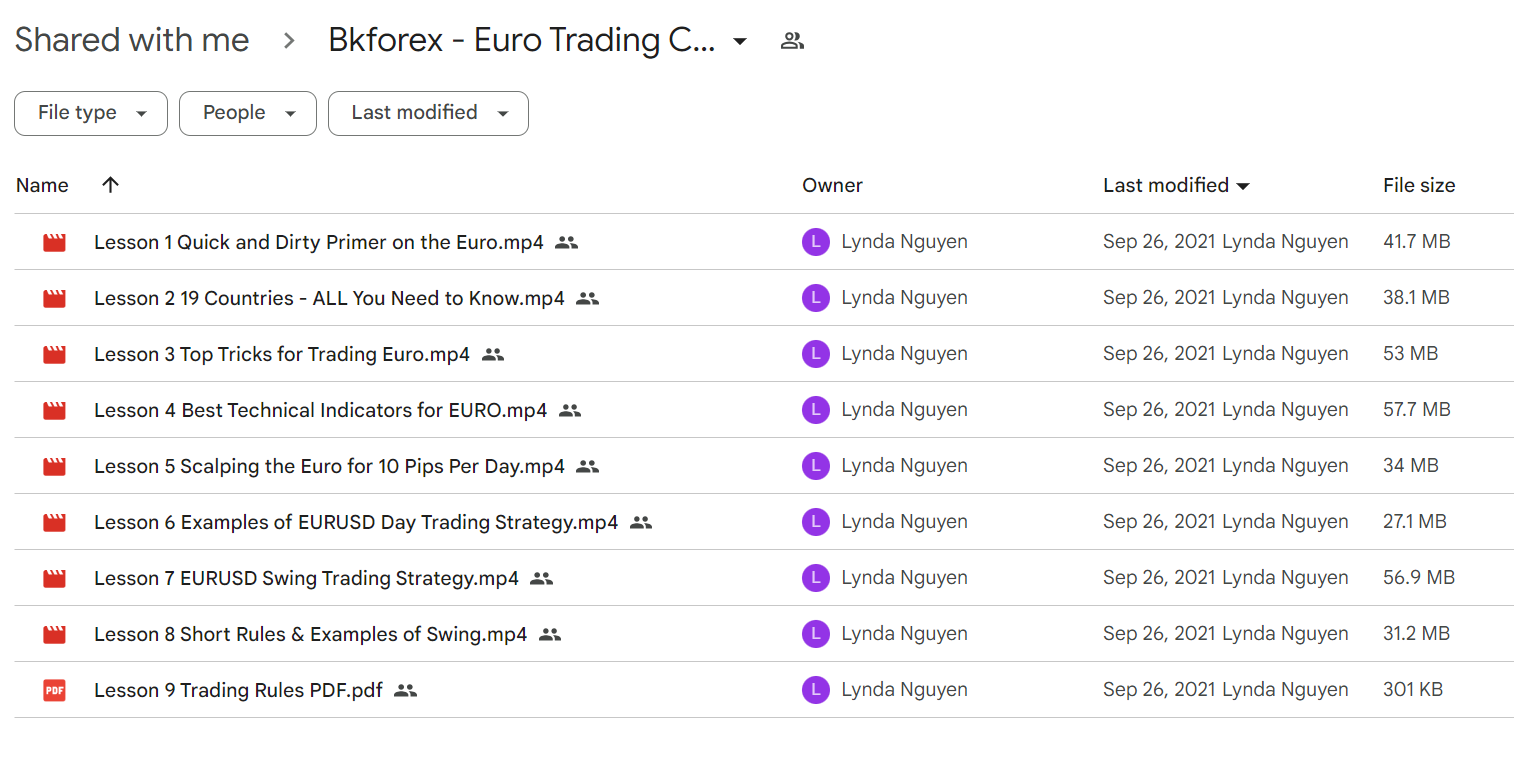Image resolution: width=1514 pixels, height=761 pixels.
Task: Click the 31.2 MB file size
Action: 1416,634
